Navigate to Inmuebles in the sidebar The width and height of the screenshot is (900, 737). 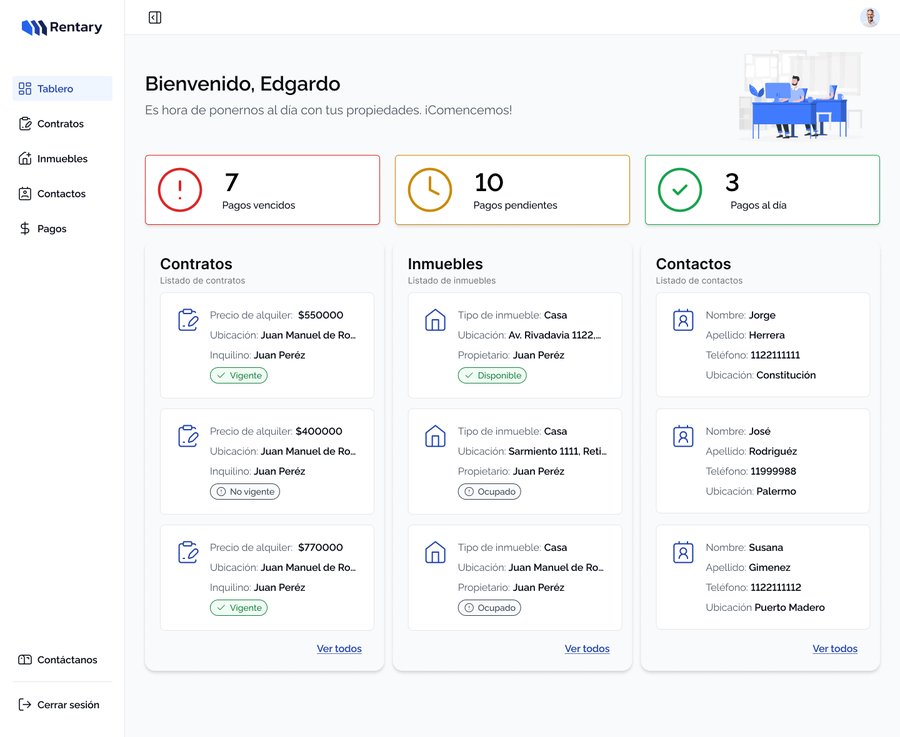coord(63,158)
